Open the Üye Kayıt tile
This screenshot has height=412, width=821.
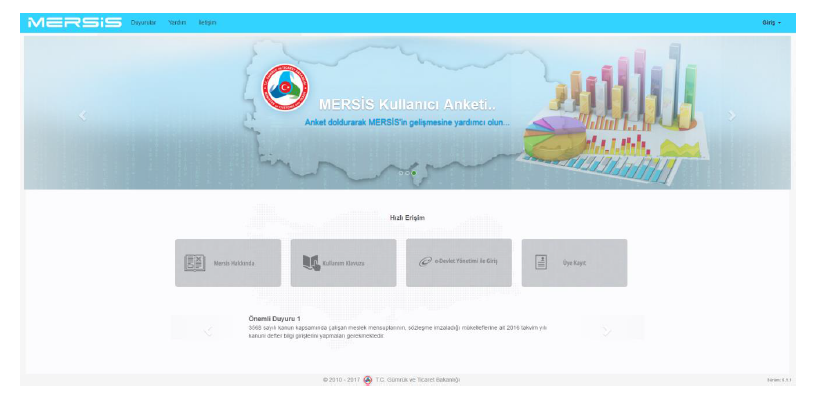pos(574,263)
